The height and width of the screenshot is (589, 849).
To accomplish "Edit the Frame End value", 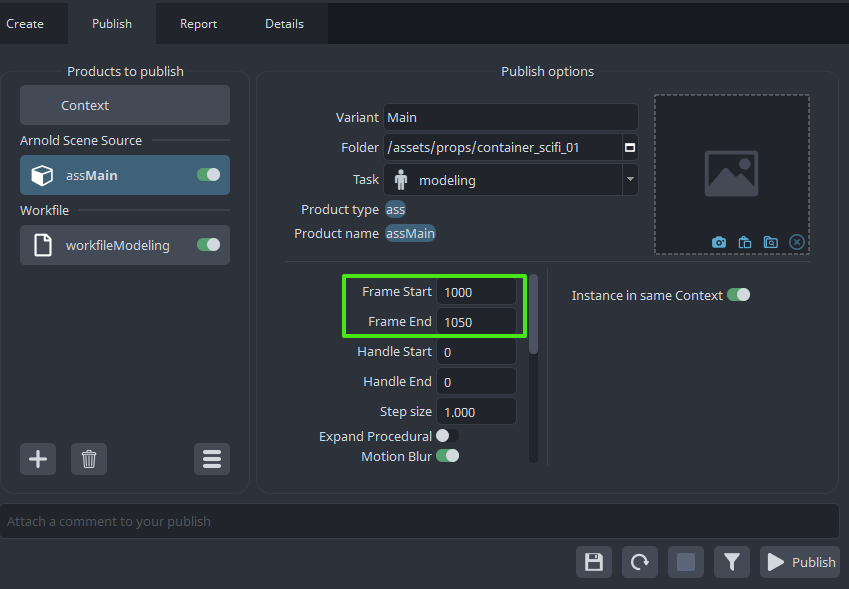I will tap(476, 322).
